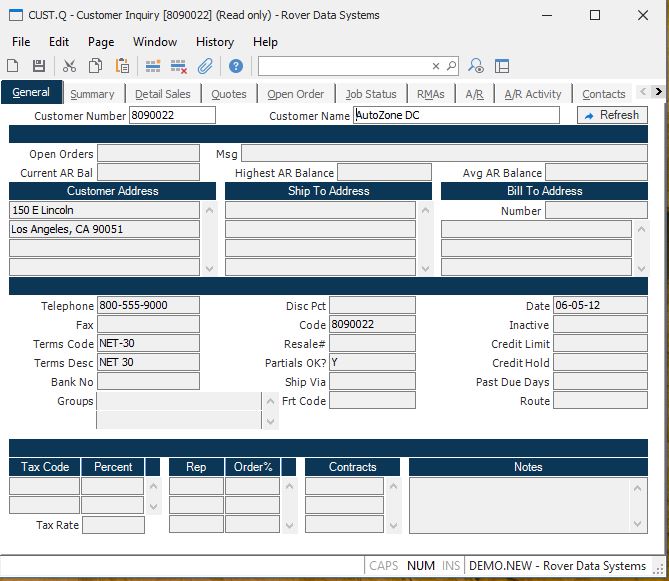Click the Telephone field

148,306
